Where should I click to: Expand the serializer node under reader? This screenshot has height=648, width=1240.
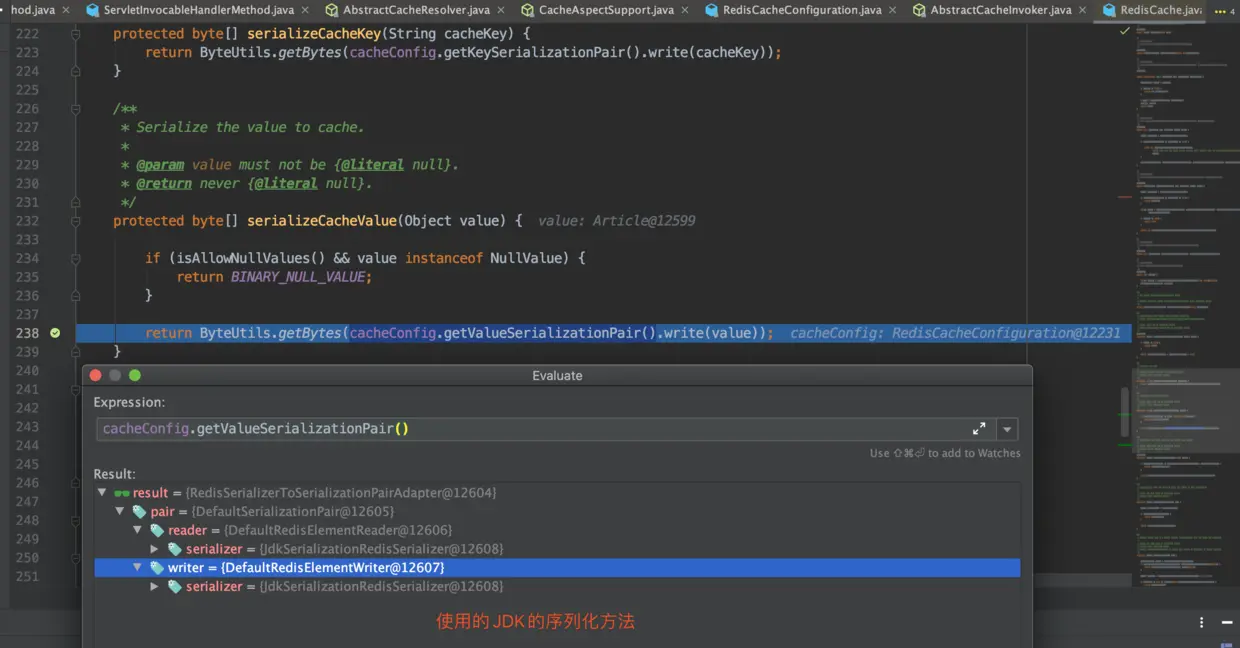coord(154,549)
